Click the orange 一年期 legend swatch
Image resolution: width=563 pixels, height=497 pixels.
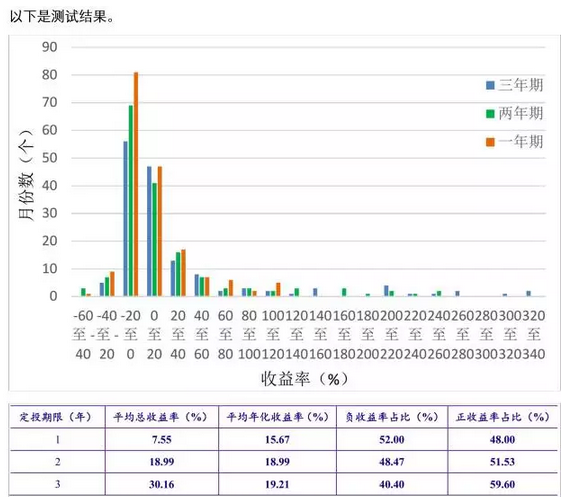pos(490,142)
